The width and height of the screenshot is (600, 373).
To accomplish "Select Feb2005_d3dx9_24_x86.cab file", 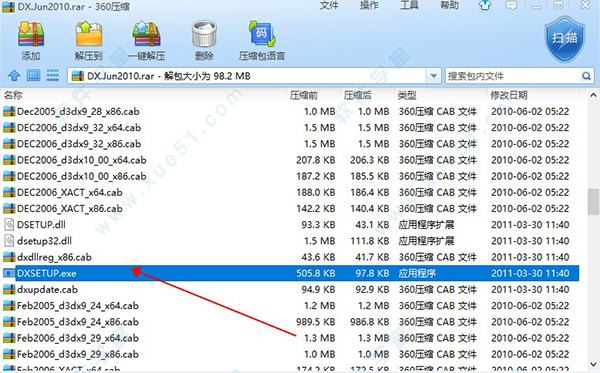I will point(78,322).
